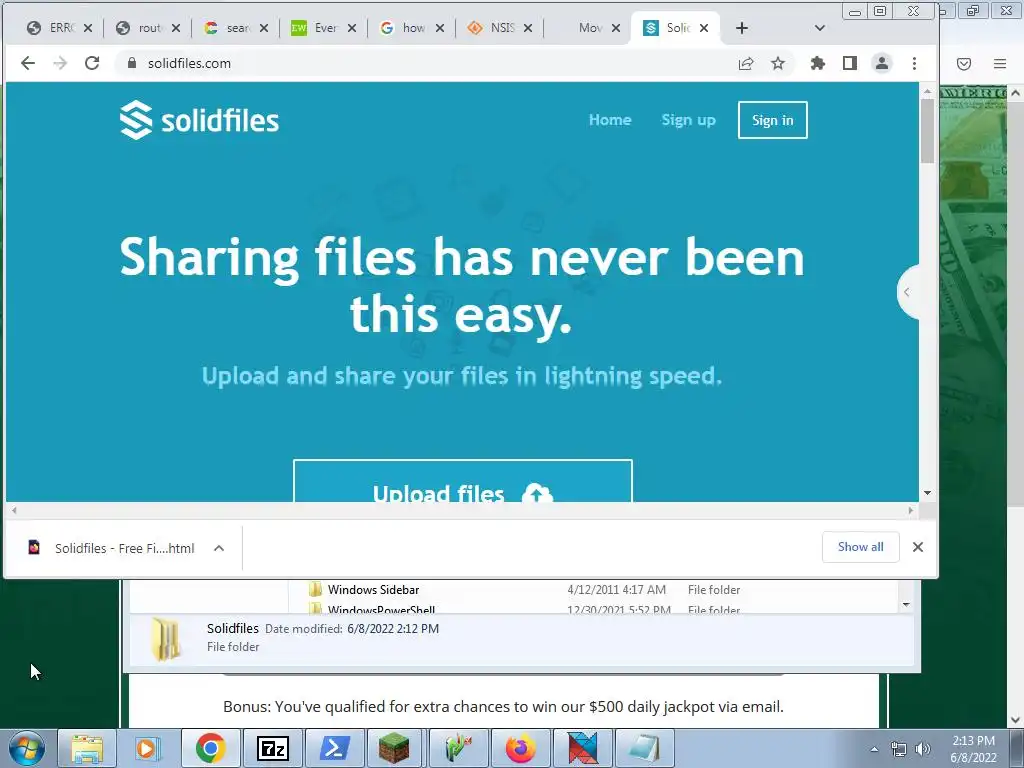This screenshot has height=768, width=1024.
Task: Close the Solidfiles tab
Action: point(703,28)
